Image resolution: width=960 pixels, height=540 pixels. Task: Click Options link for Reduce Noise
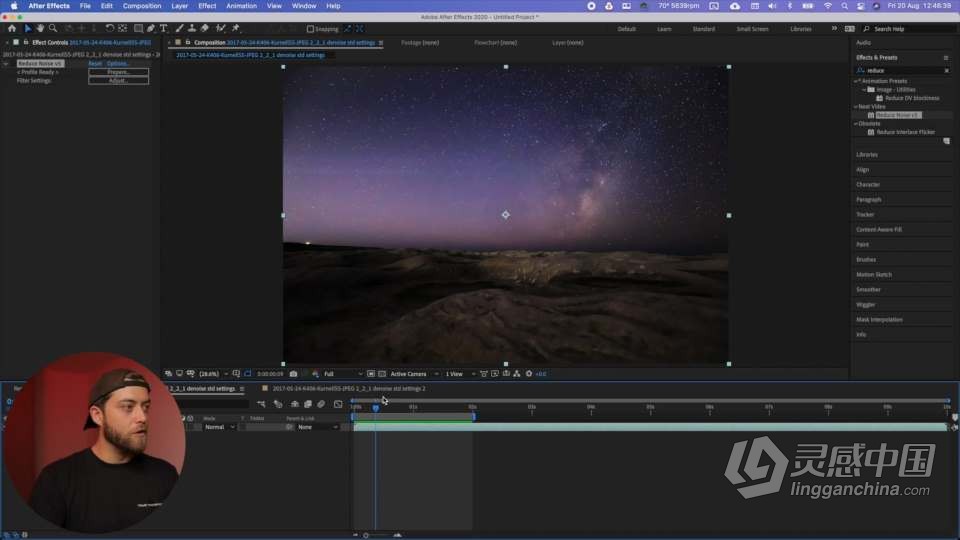116,64
